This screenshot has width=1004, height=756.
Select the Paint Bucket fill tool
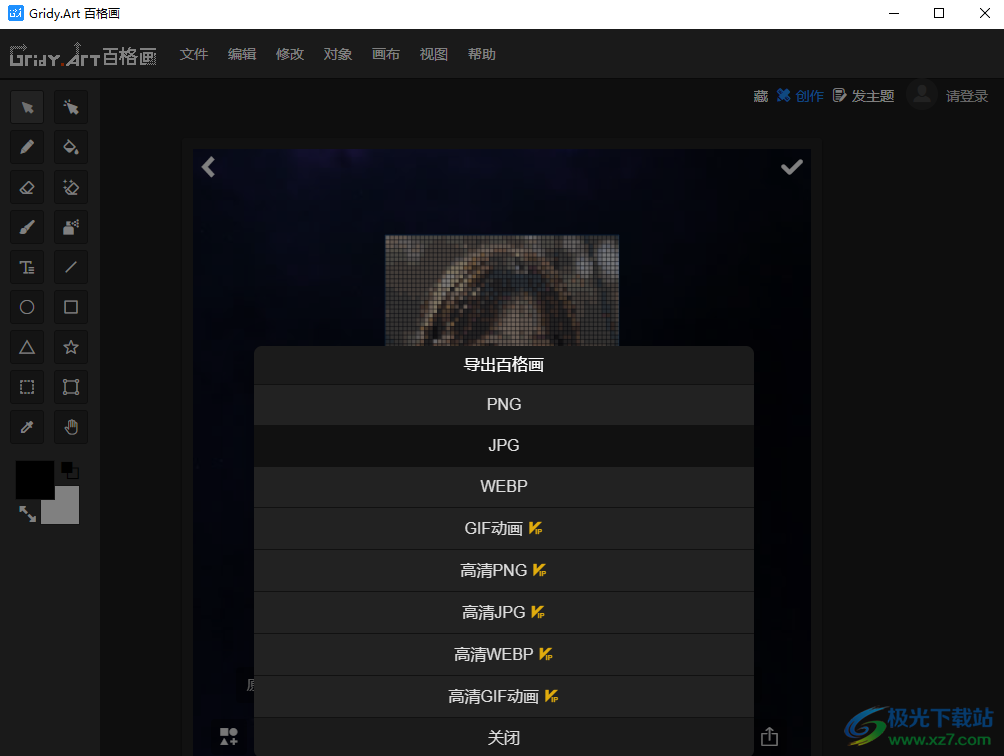pos(70,147)
